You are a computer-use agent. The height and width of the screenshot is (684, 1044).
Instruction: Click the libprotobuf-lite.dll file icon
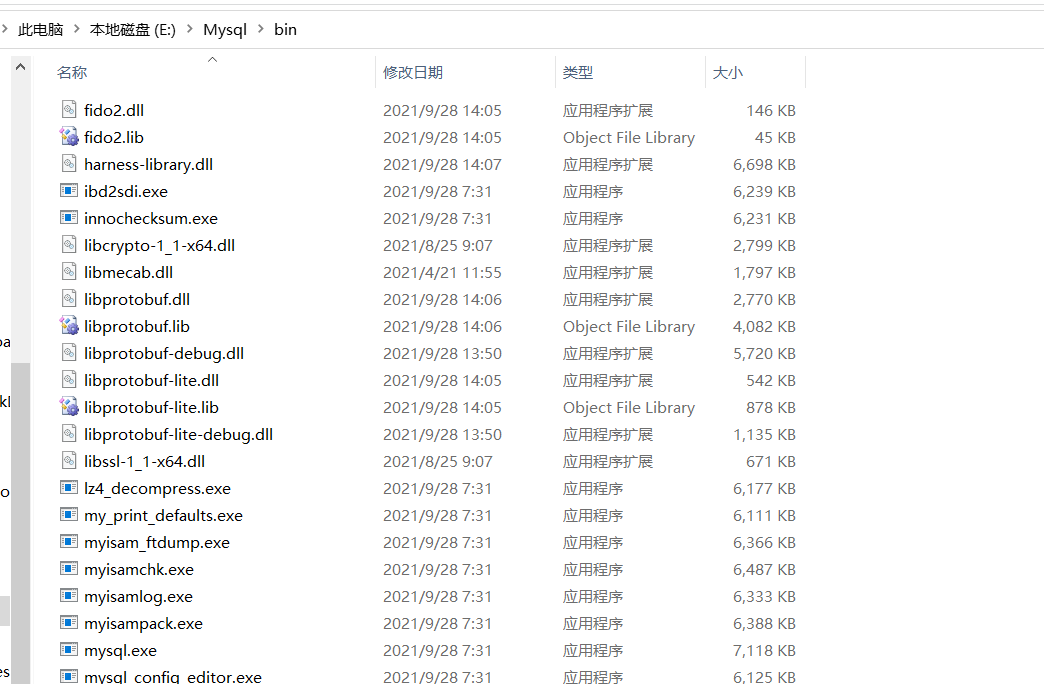pos(69,380)
